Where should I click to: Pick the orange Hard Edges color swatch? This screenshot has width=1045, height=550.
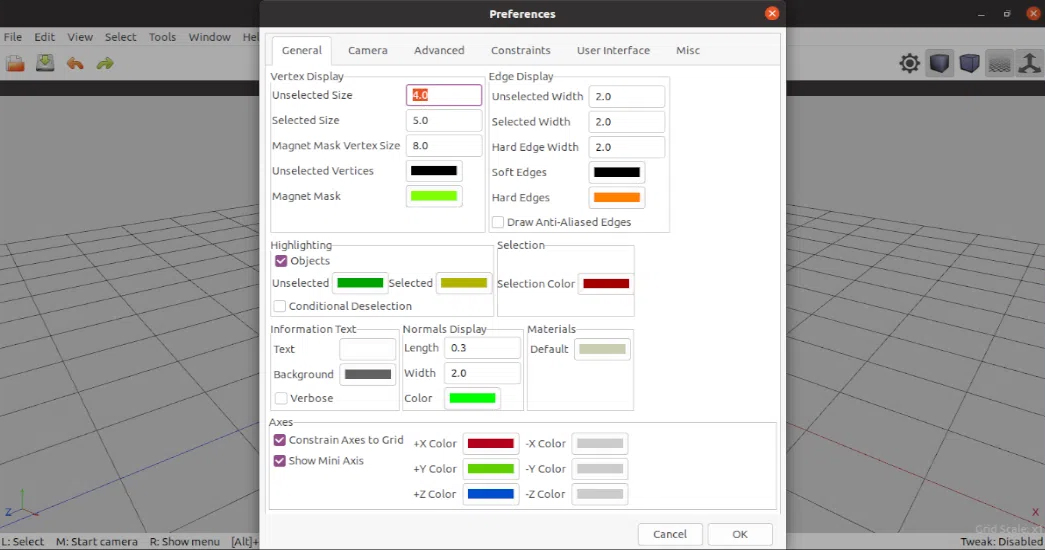coord(617,198)
